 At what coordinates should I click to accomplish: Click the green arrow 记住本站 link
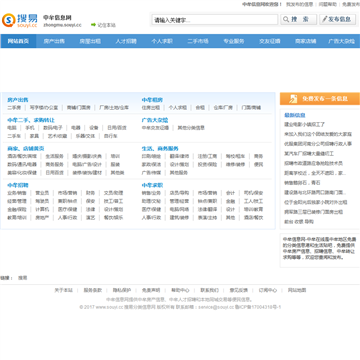click(103, 25)
